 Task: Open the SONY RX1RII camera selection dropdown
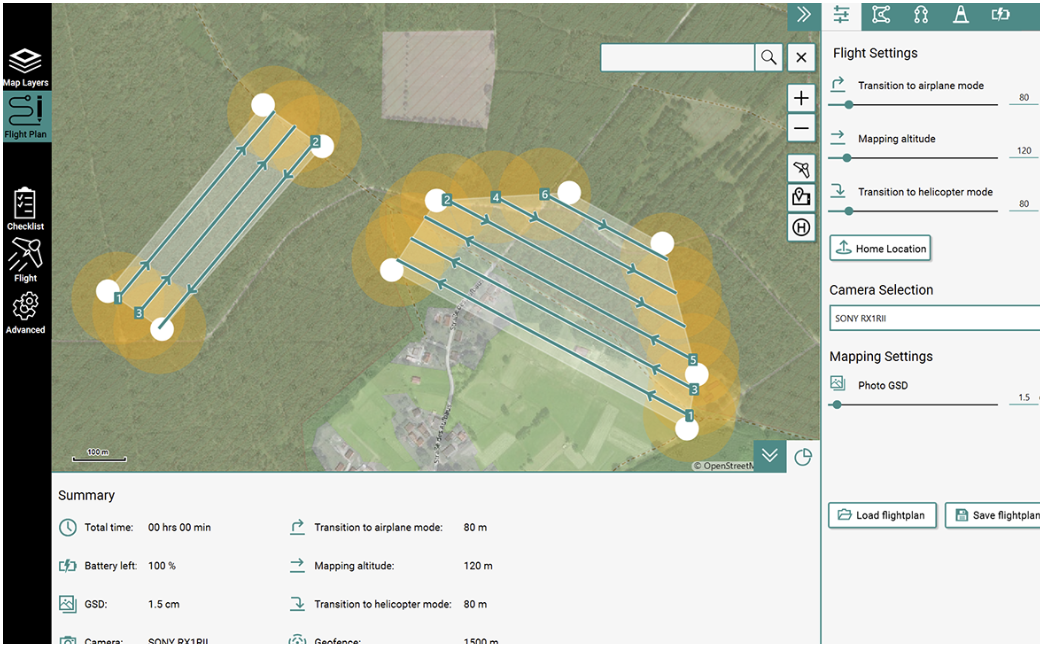click(933, 317)
